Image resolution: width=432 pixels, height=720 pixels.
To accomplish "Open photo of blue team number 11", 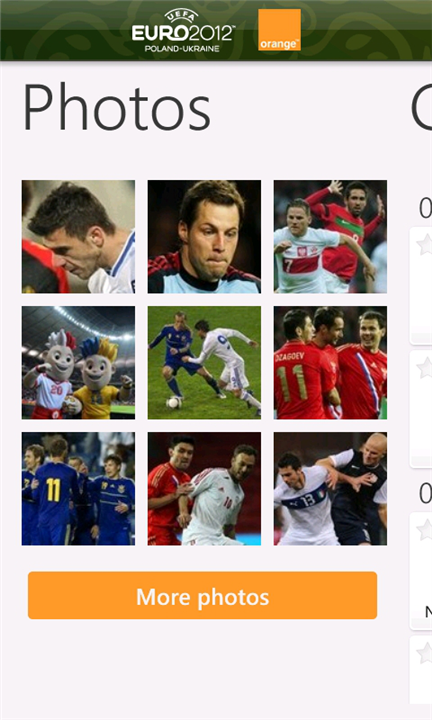I will coord(79,489).
